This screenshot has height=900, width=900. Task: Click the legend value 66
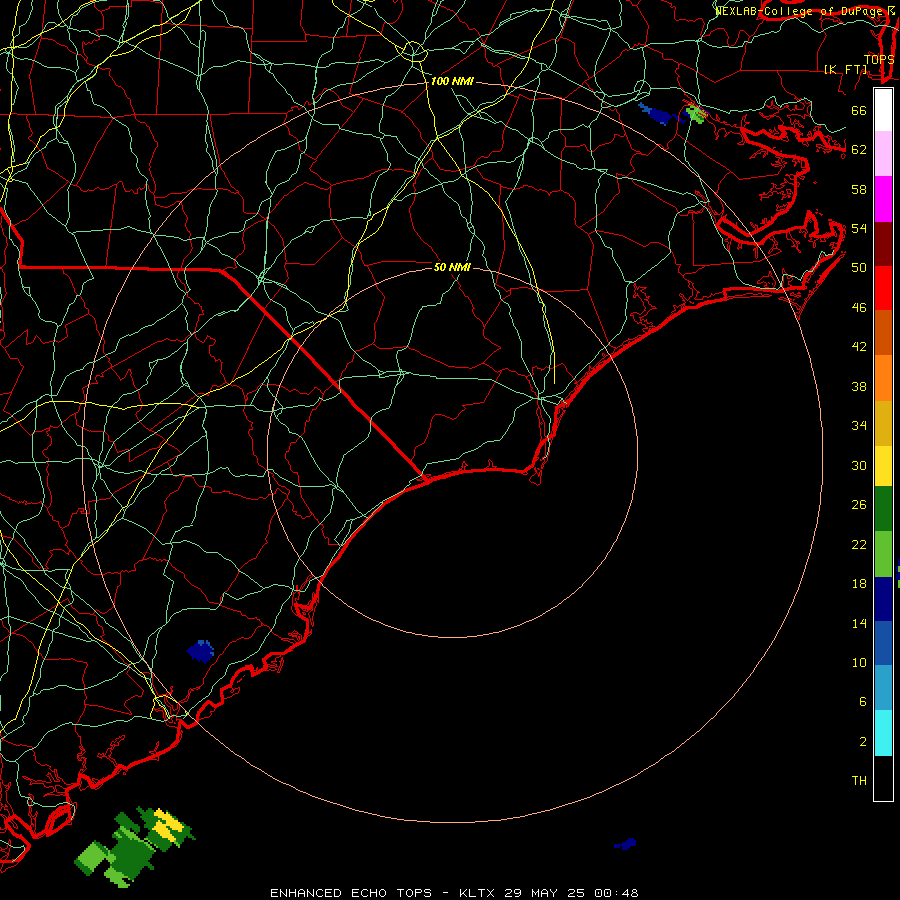859,110
